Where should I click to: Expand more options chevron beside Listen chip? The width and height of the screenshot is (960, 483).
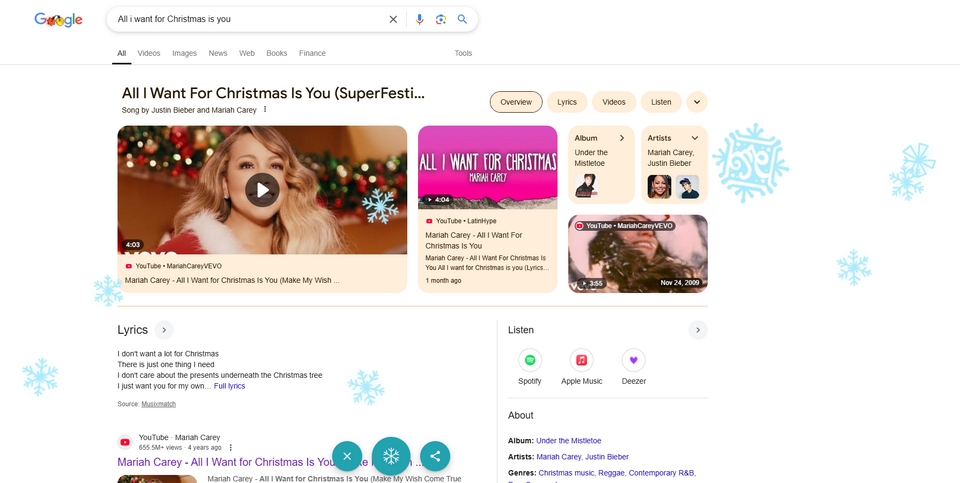tap(697, 102)
